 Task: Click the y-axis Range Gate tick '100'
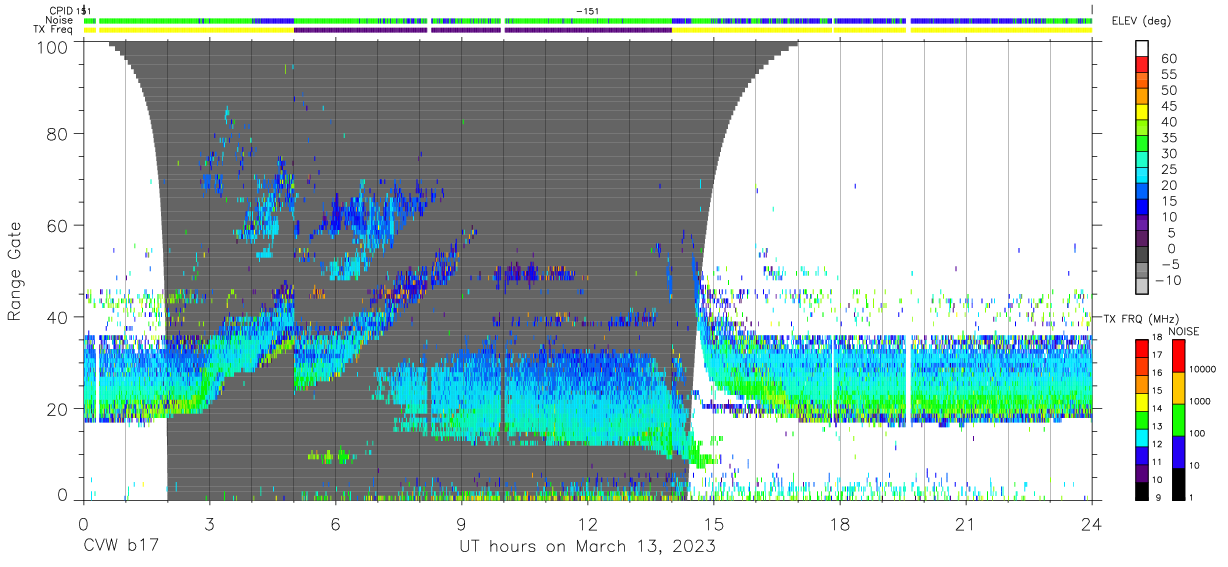point(53,47)
